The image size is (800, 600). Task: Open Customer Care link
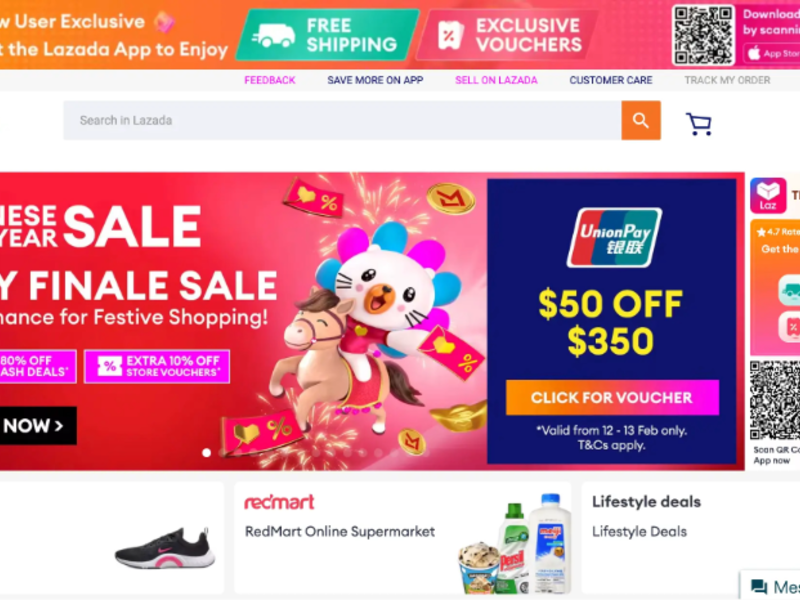(x=611, y=80)
